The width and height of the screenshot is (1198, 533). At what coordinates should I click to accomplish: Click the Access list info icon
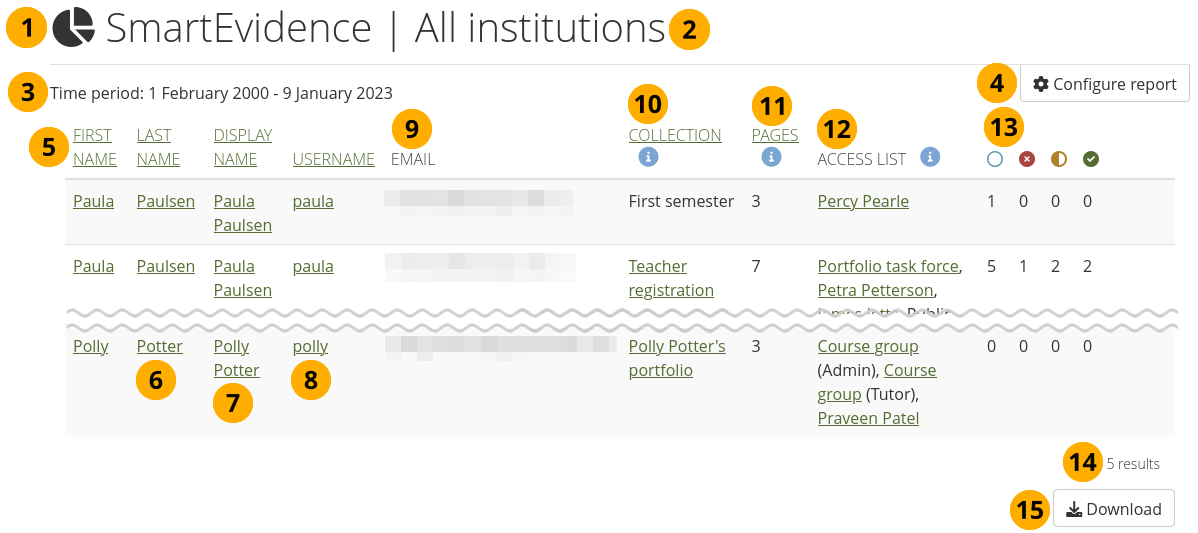point(930,157)
